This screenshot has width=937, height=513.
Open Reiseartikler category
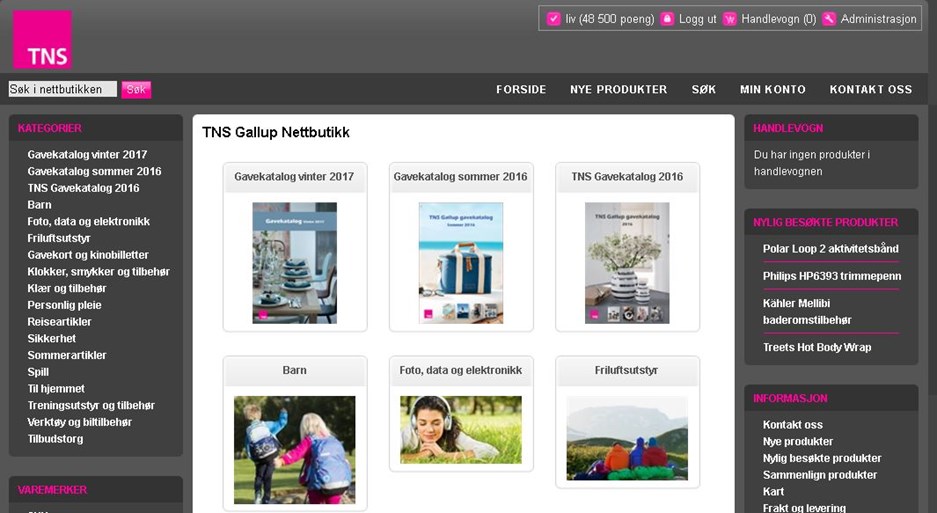(59, 322)
